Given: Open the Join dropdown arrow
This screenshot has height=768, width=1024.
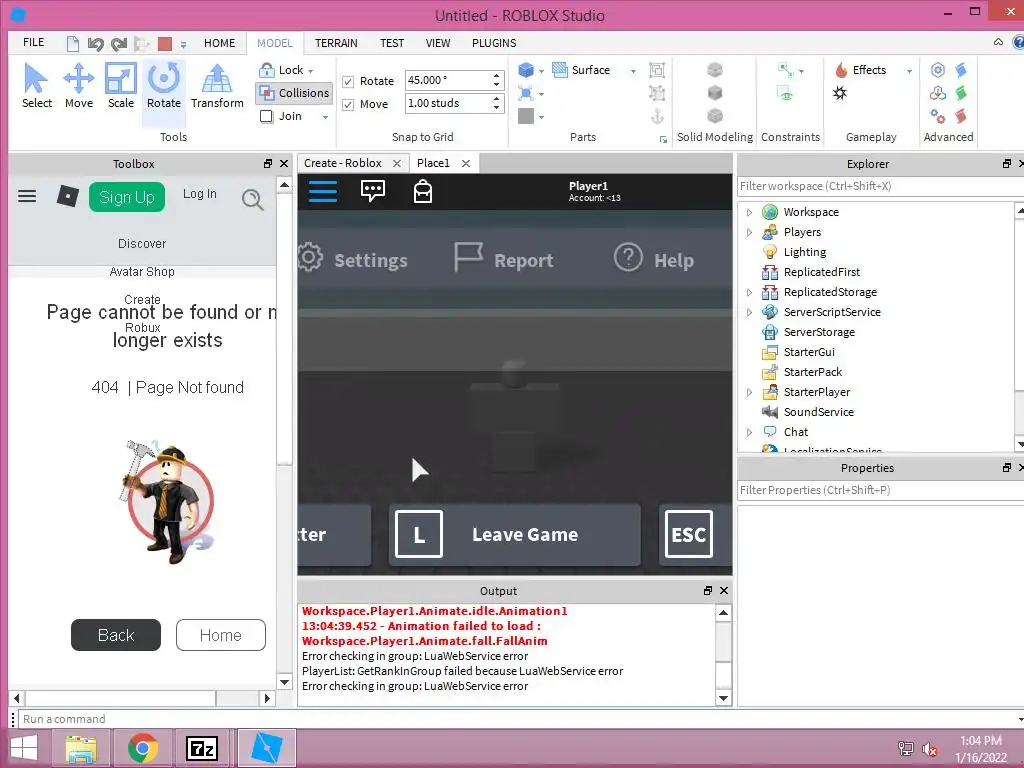Looking at the screenshot, I should click(325, 117).
